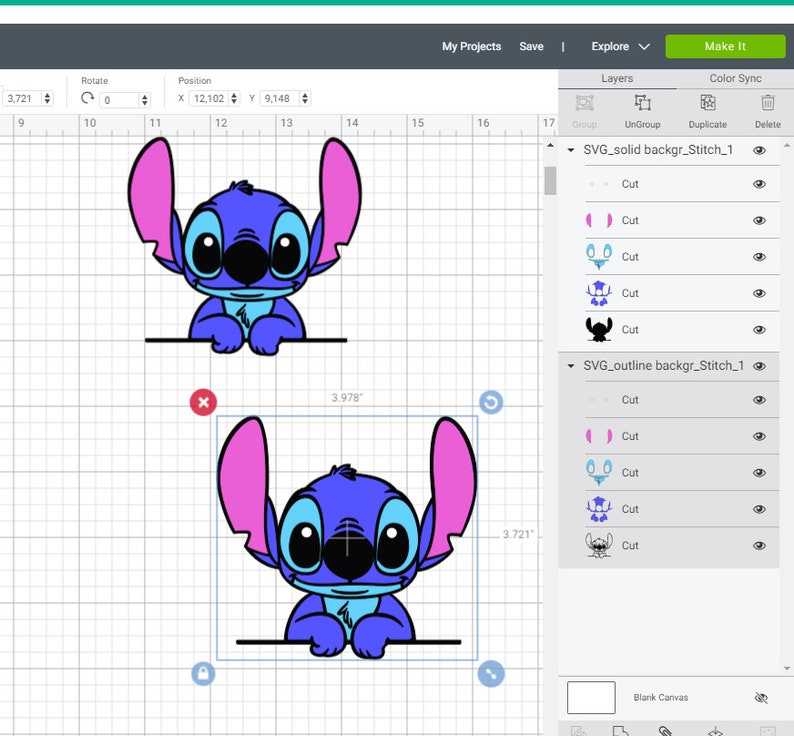Hide the light blue face Cut layer in SVG_solid group

[x=759, y=257]
